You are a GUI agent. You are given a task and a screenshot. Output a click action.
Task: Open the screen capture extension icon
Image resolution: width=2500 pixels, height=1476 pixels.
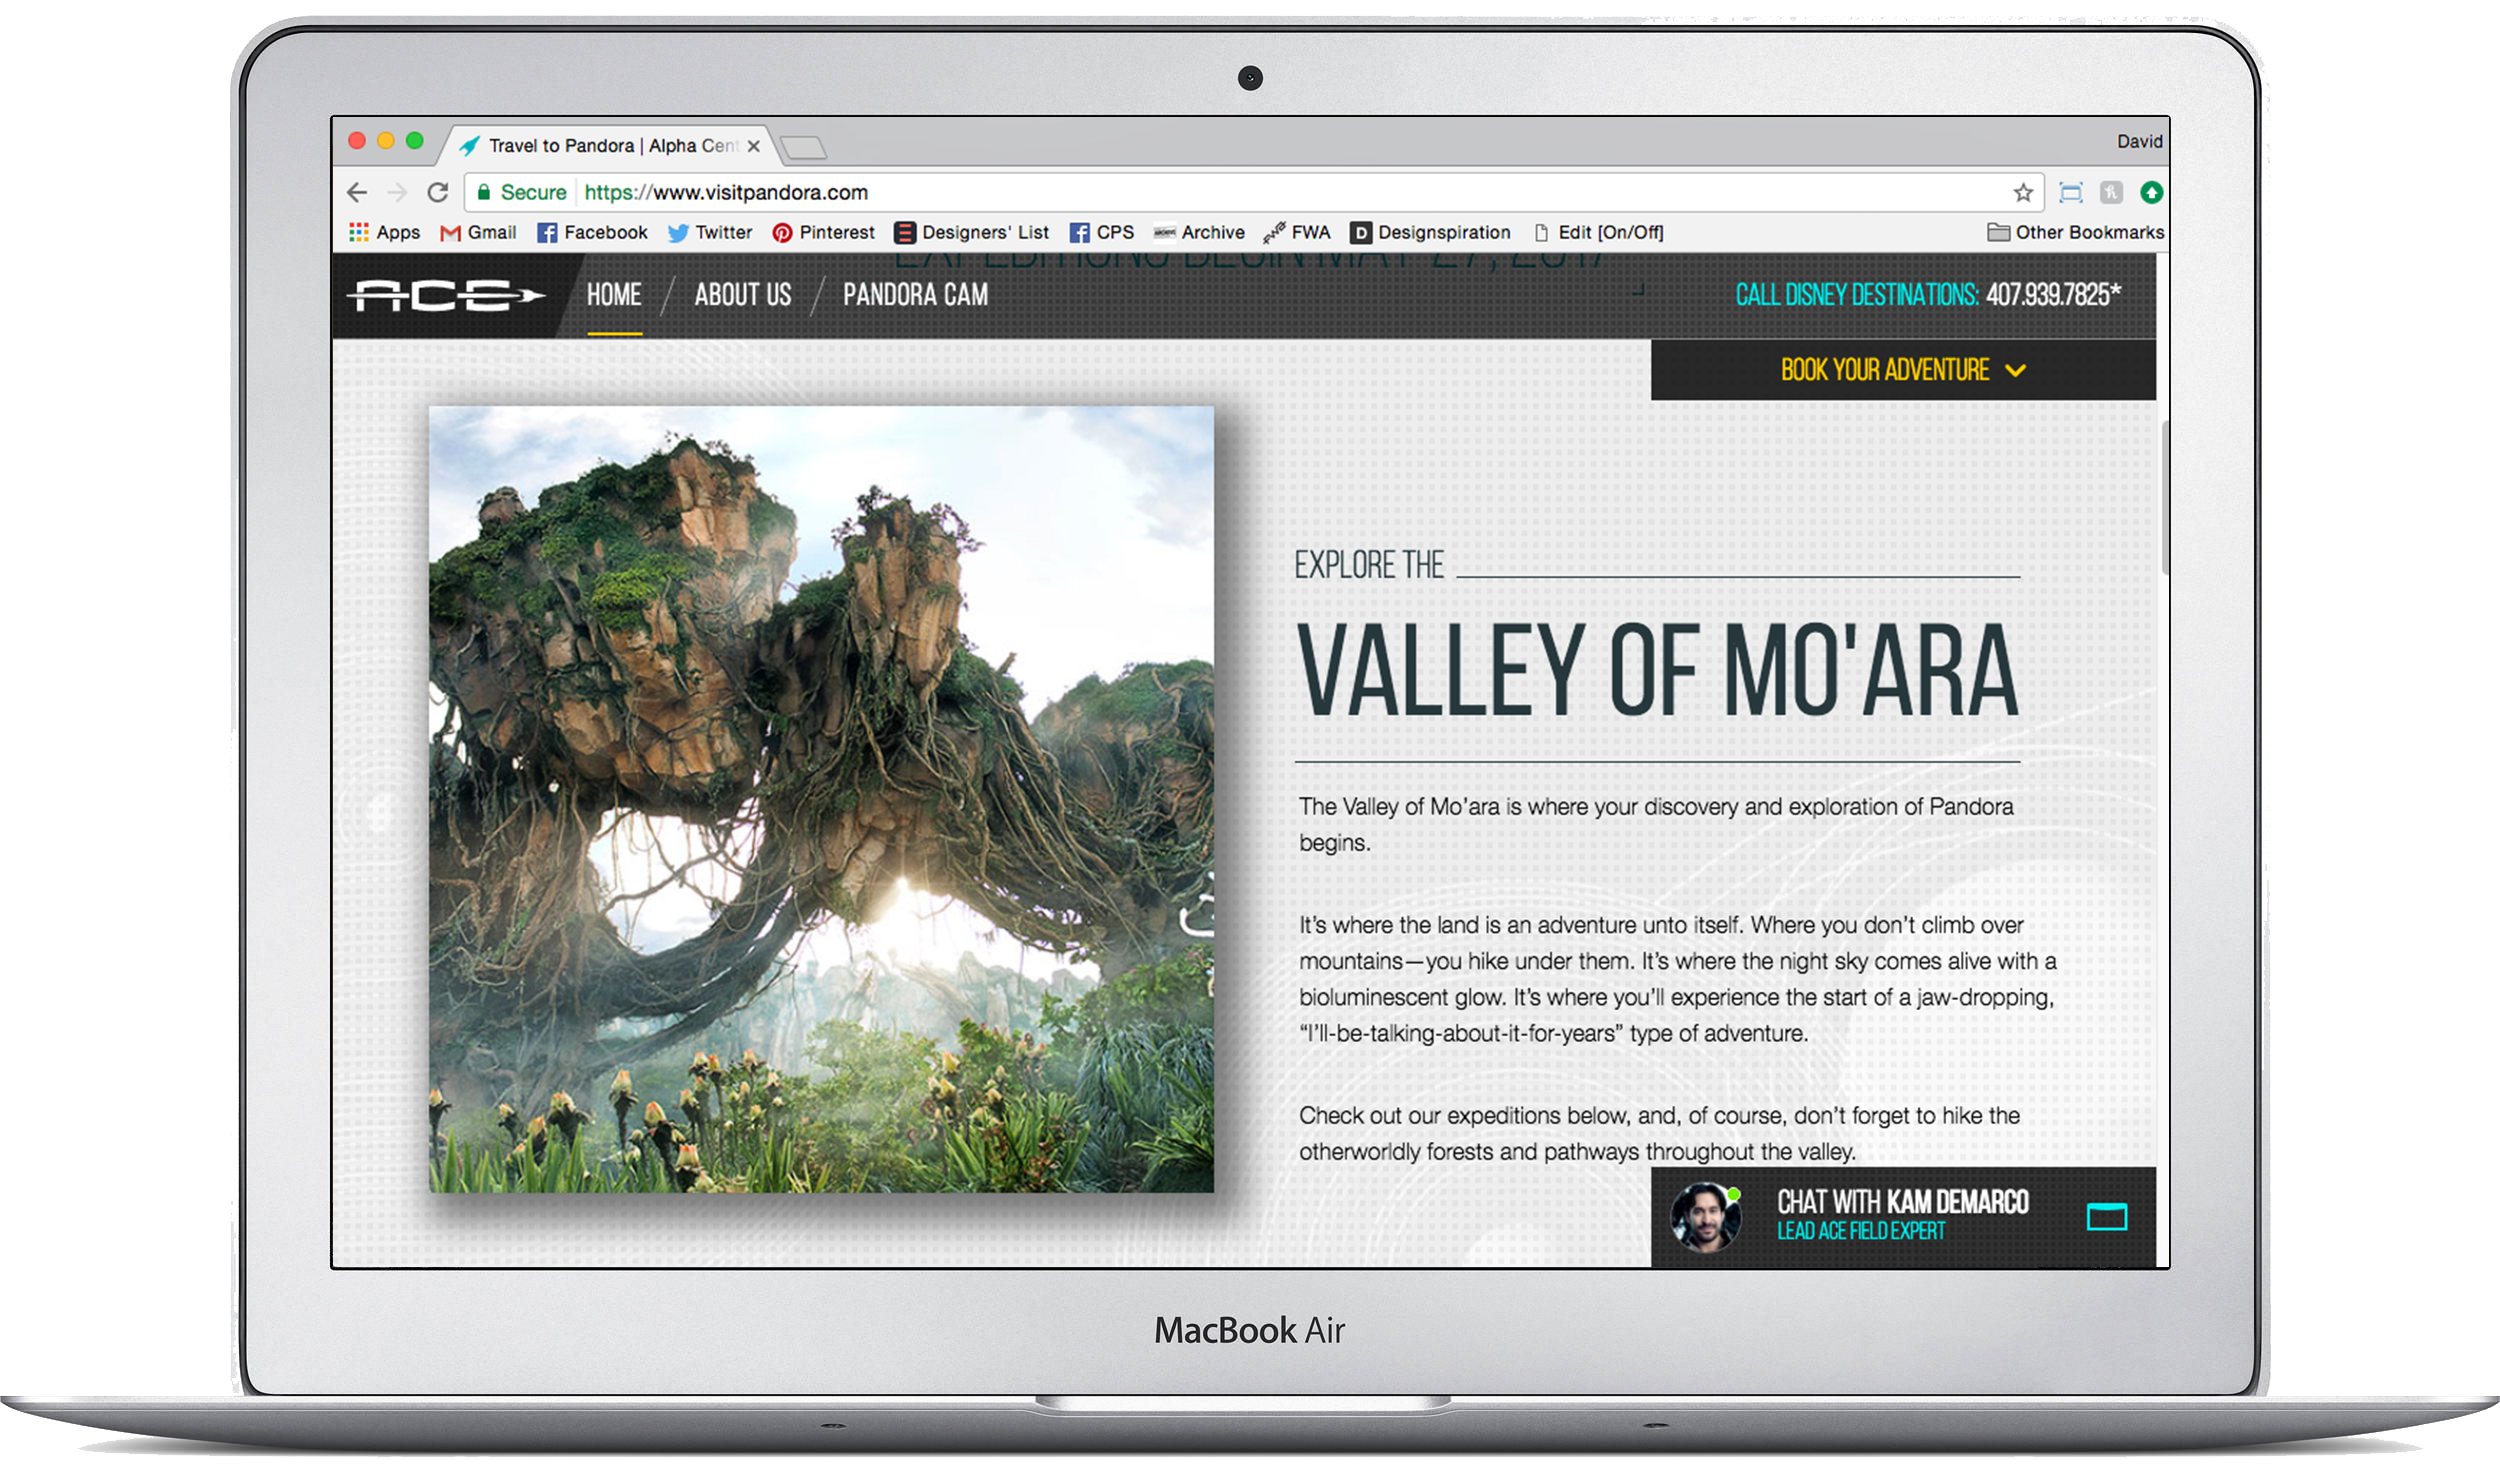tap(2071, 192)
